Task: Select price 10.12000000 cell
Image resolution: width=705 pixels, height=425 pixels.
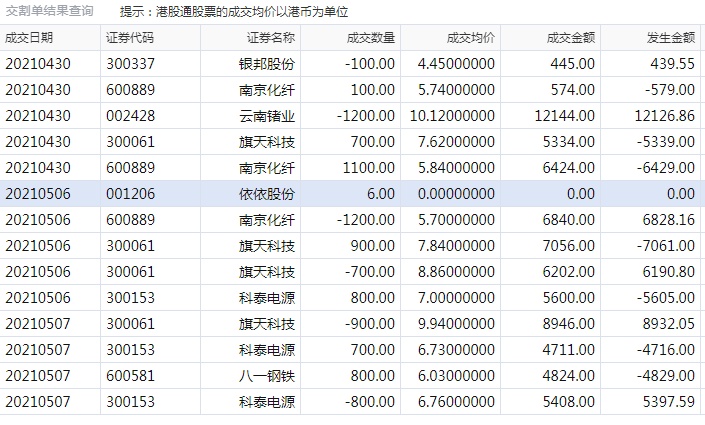Action: click(452, 116)
